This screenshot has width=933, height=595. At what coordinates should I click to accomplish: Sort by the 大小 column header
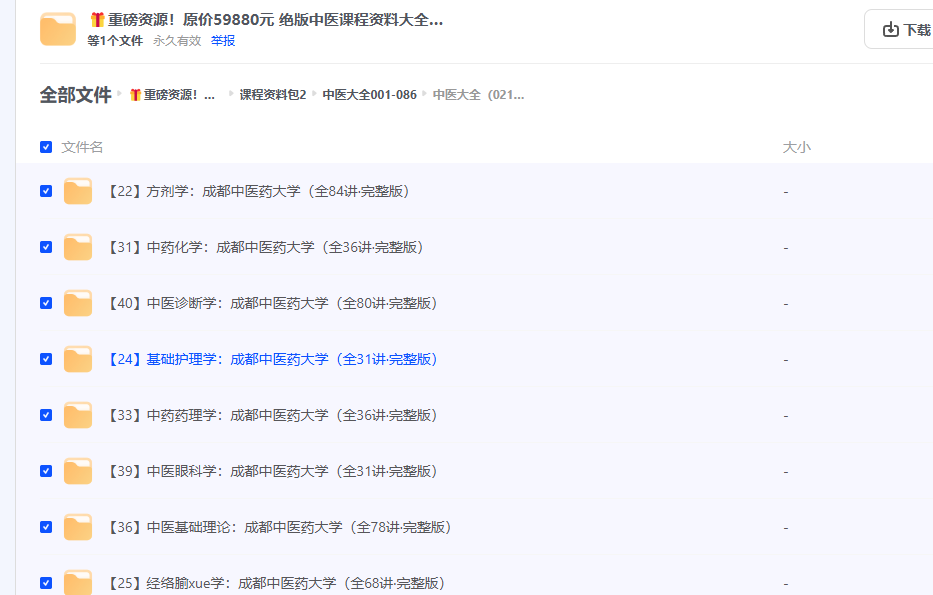click(797, 147)
